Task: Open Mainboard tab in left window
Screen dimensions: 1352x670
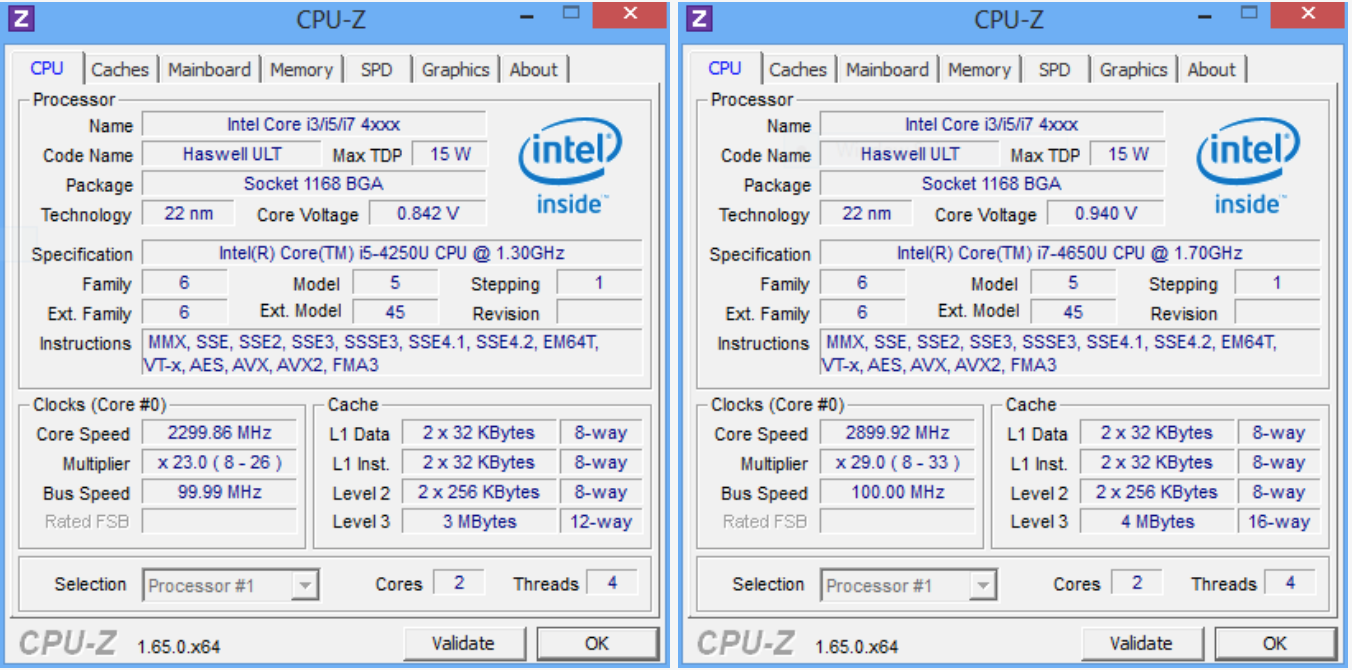Action: (209, 70)
